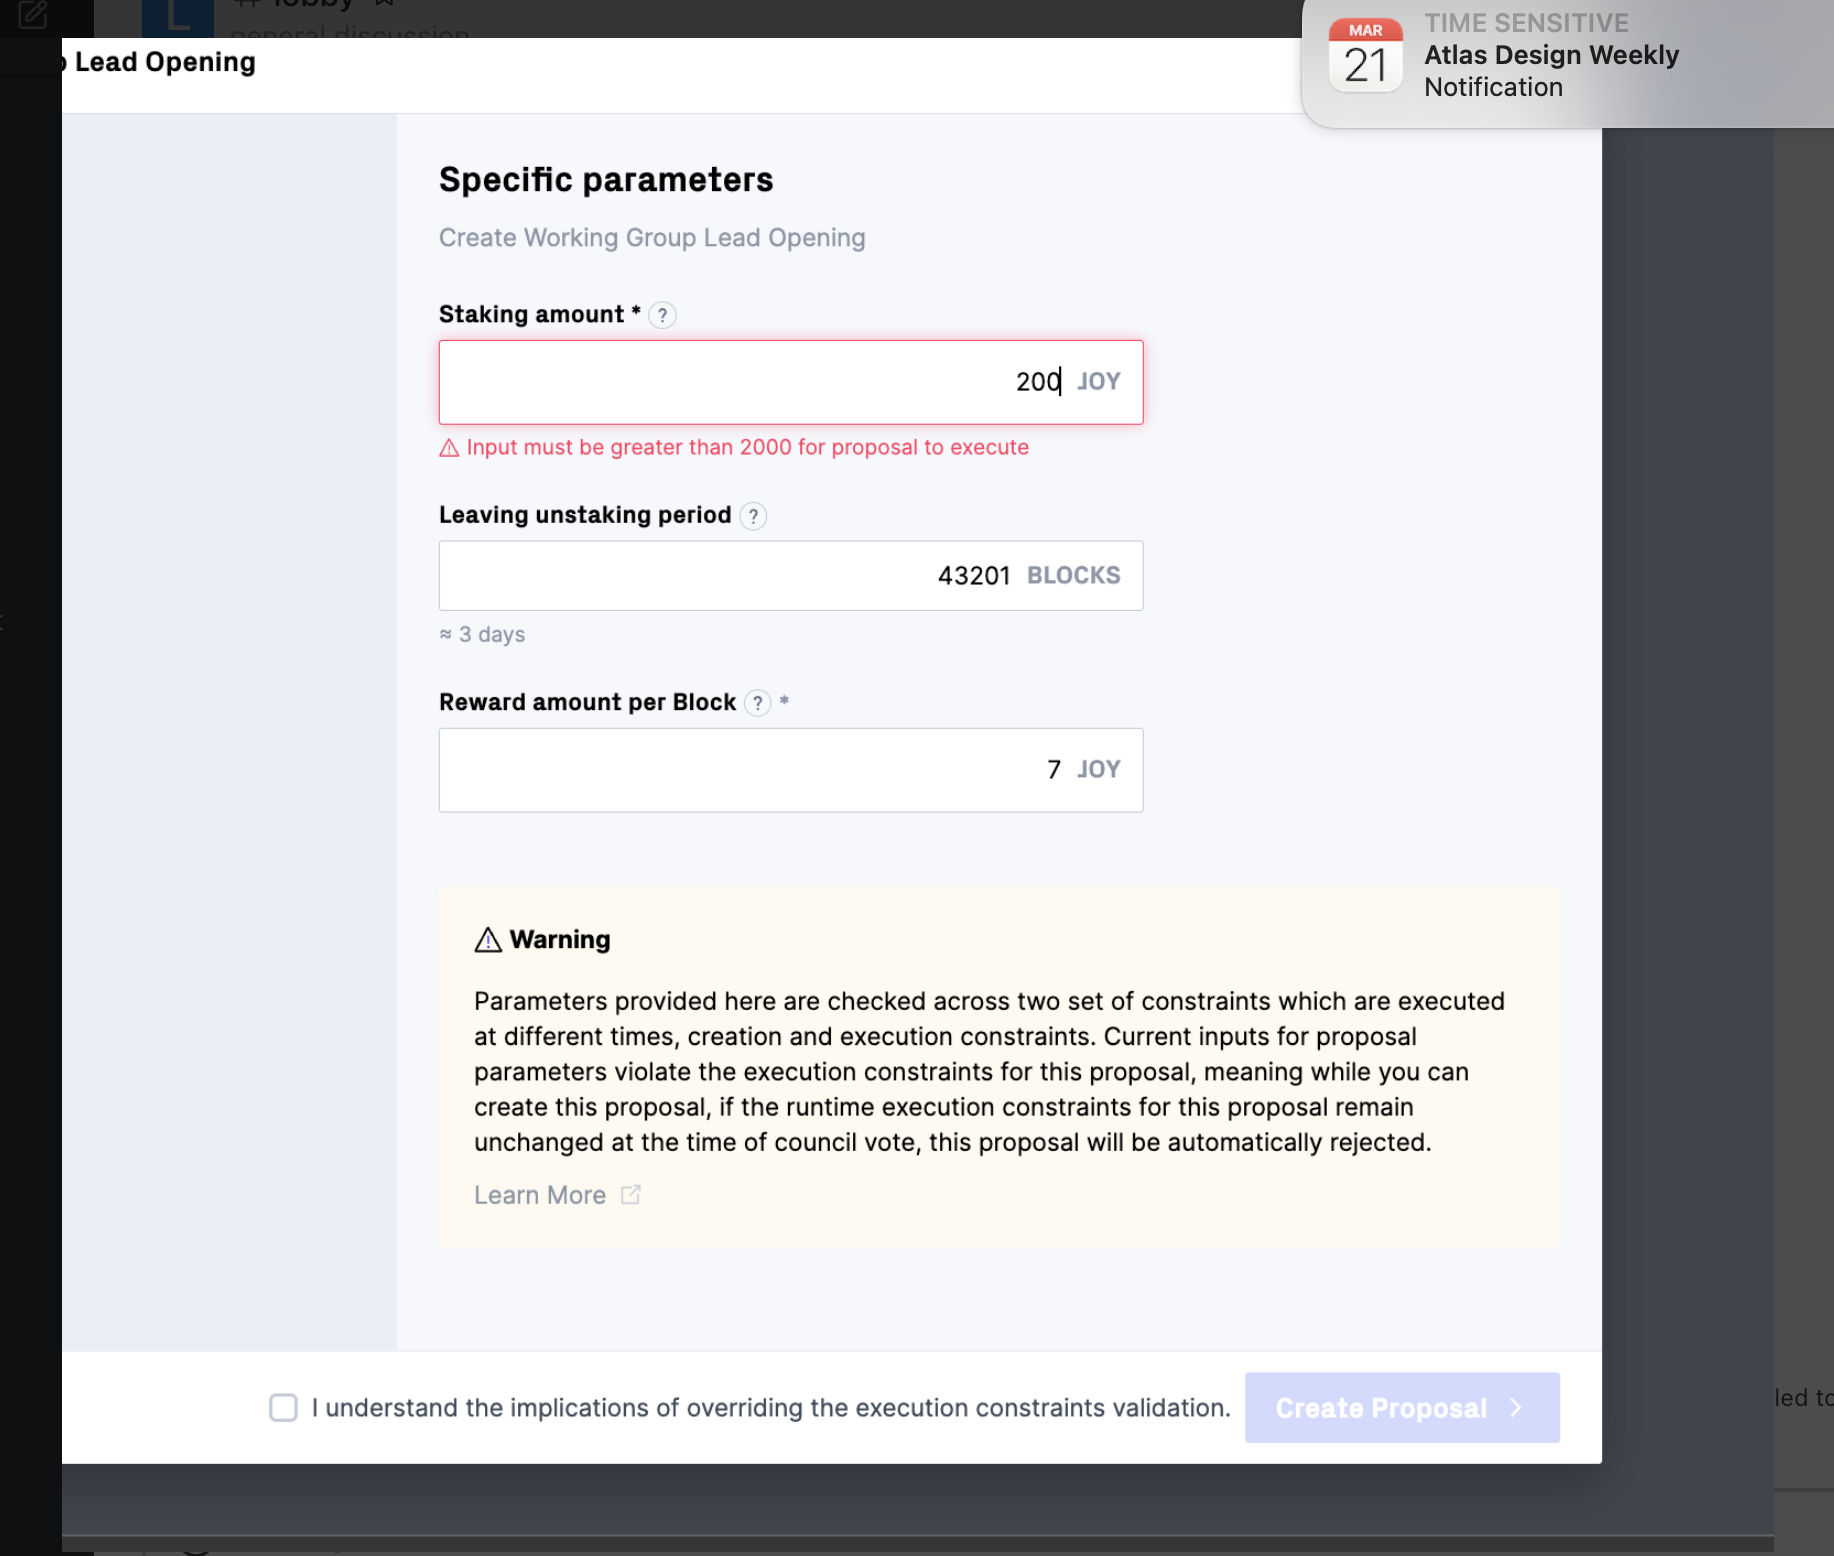Click the Warning triangle icon in warning box

tap(488, 940)
